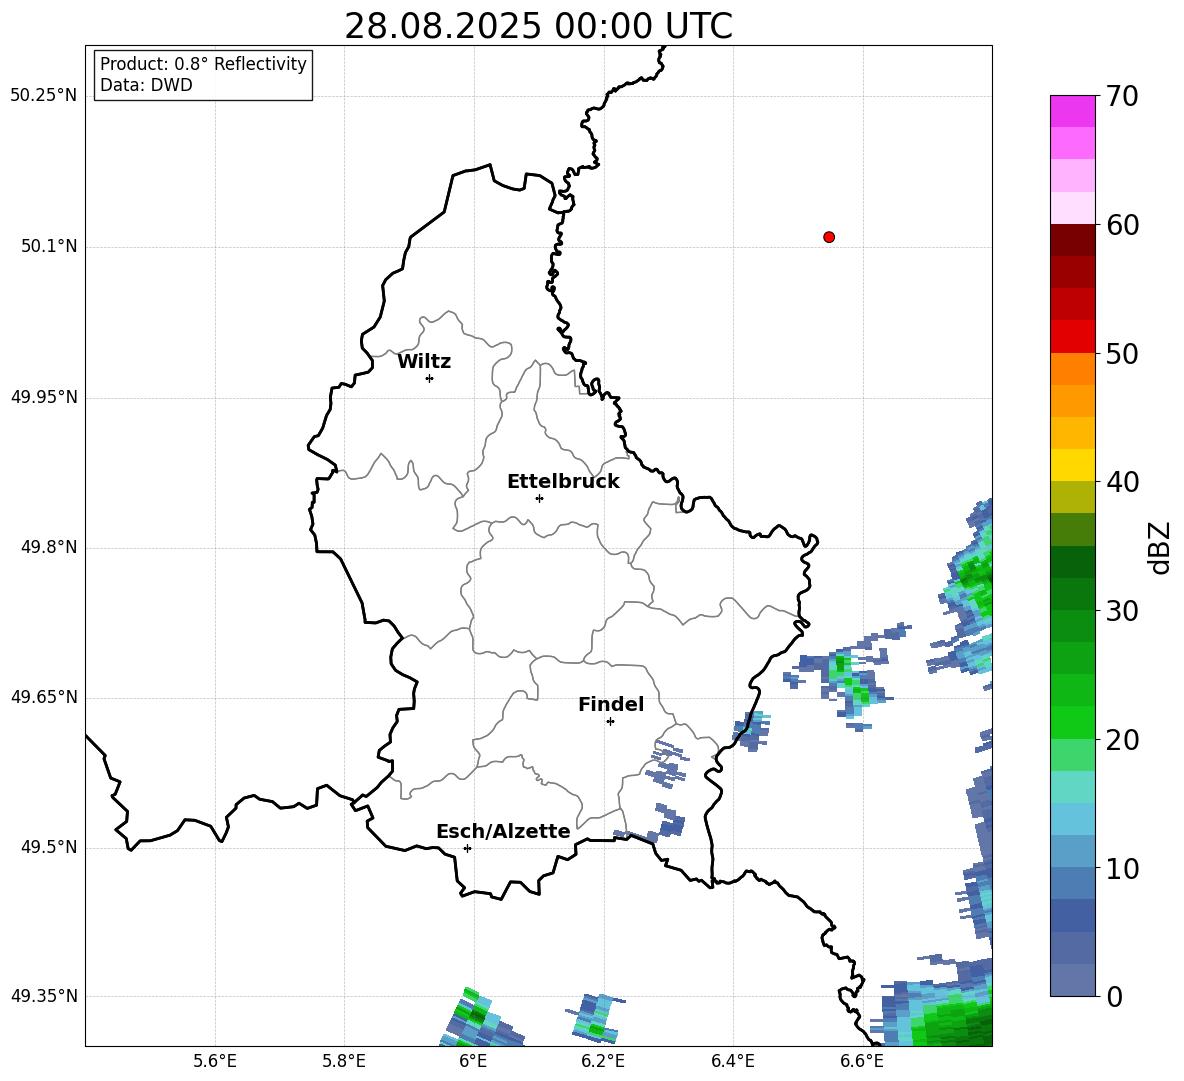
Task: Click the title 28.08.2025 00:00 UTC
Action: point(538,26)
